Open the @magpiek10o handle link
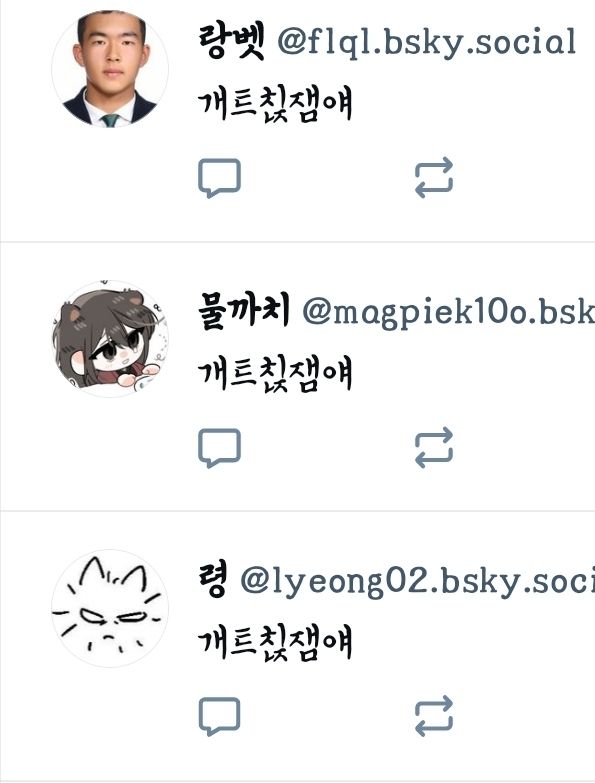 [x=448, y=313]
